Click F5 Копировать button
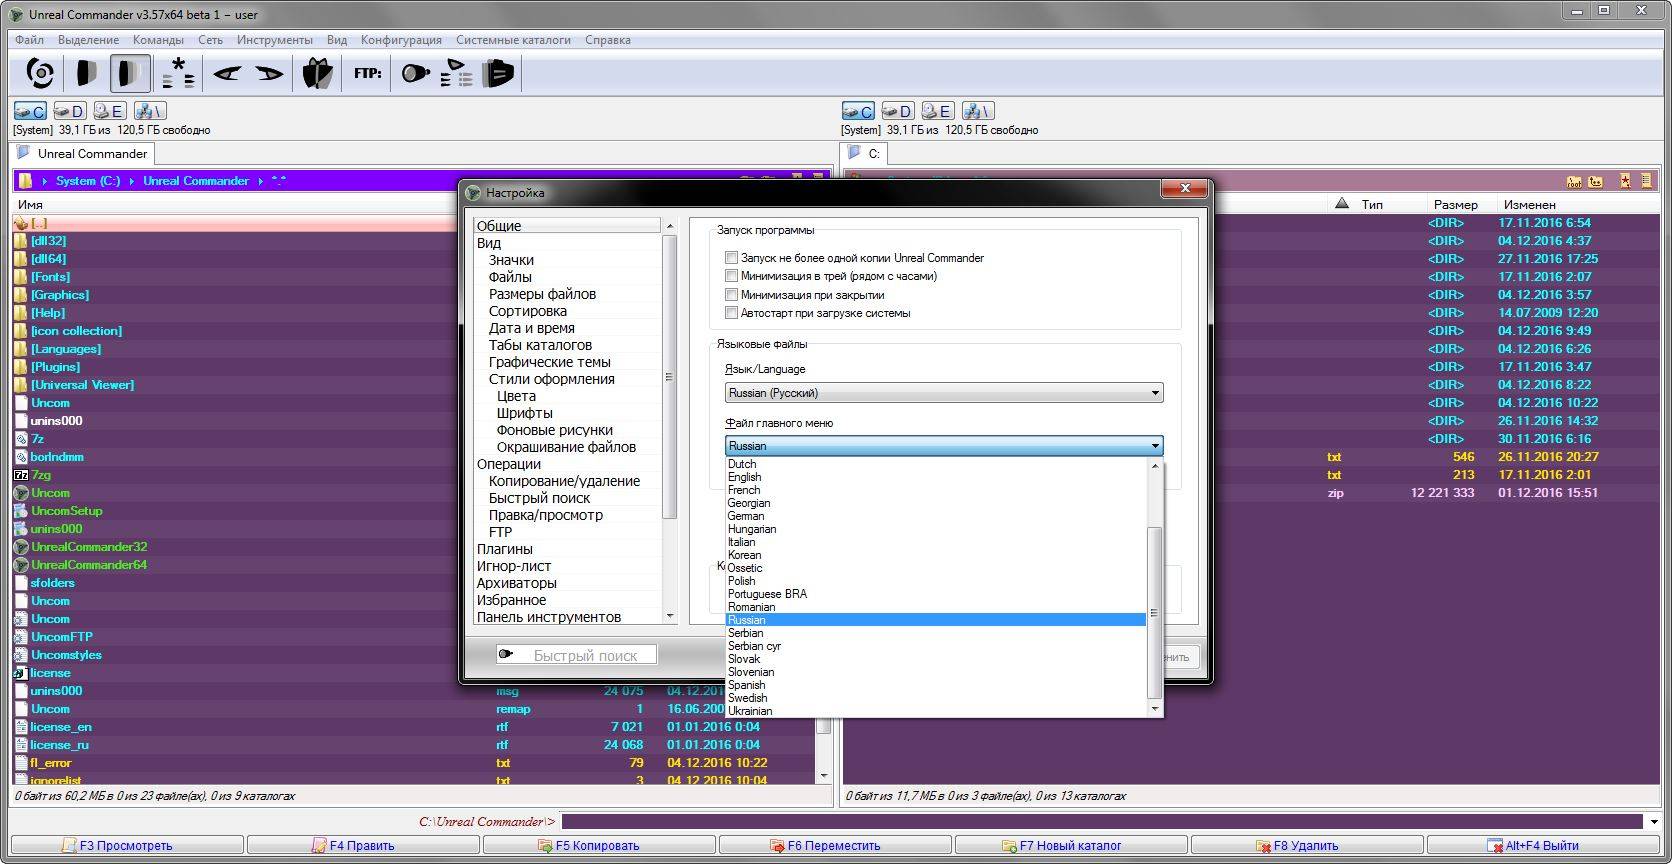The height and width of the screenshot is (864, 1672). pos(598,846)
